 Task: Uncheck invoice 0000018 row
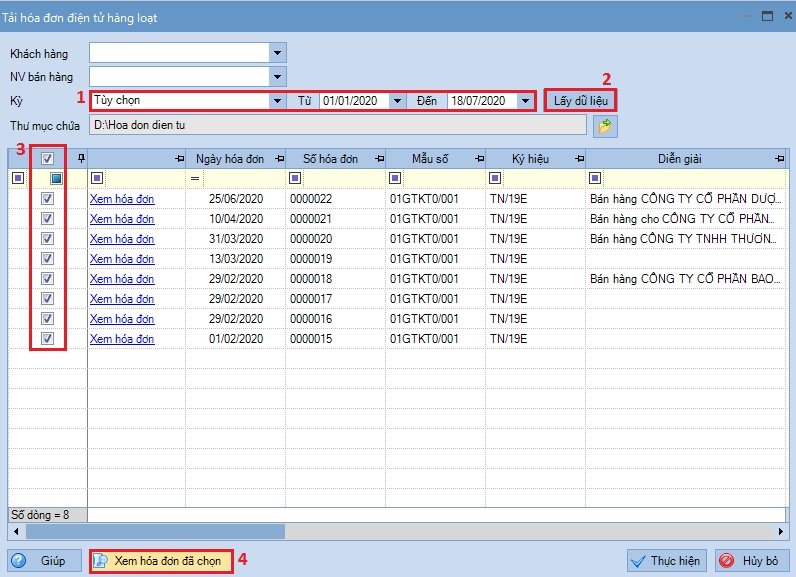coord(47,279)
